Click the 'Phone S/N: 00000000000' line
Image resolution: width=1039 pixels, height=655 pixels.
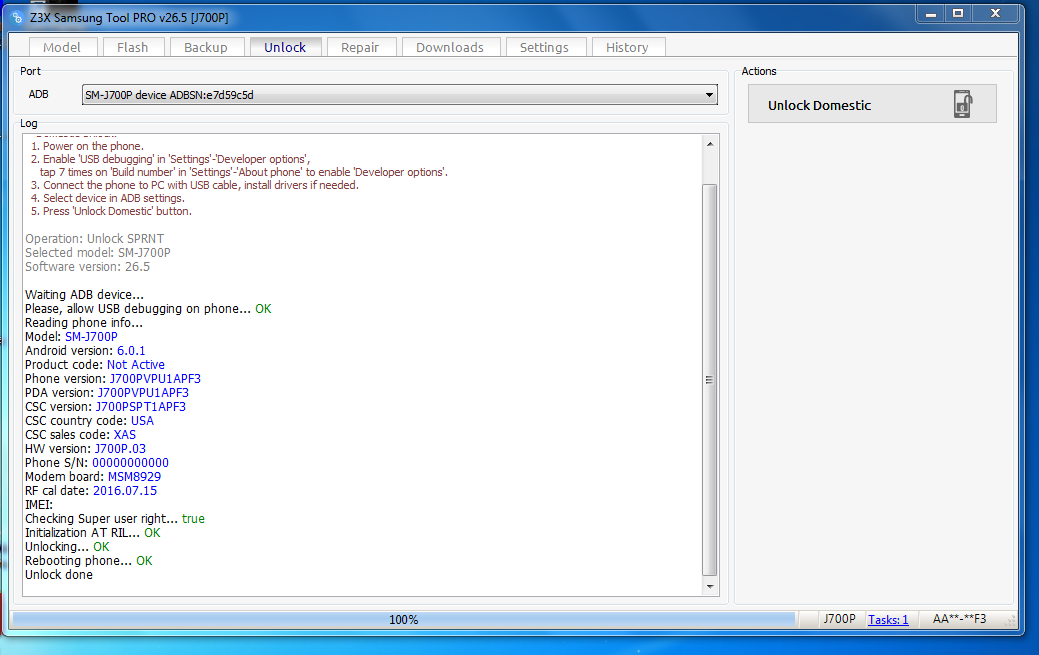pyautogui.click(x=97, y=463)
